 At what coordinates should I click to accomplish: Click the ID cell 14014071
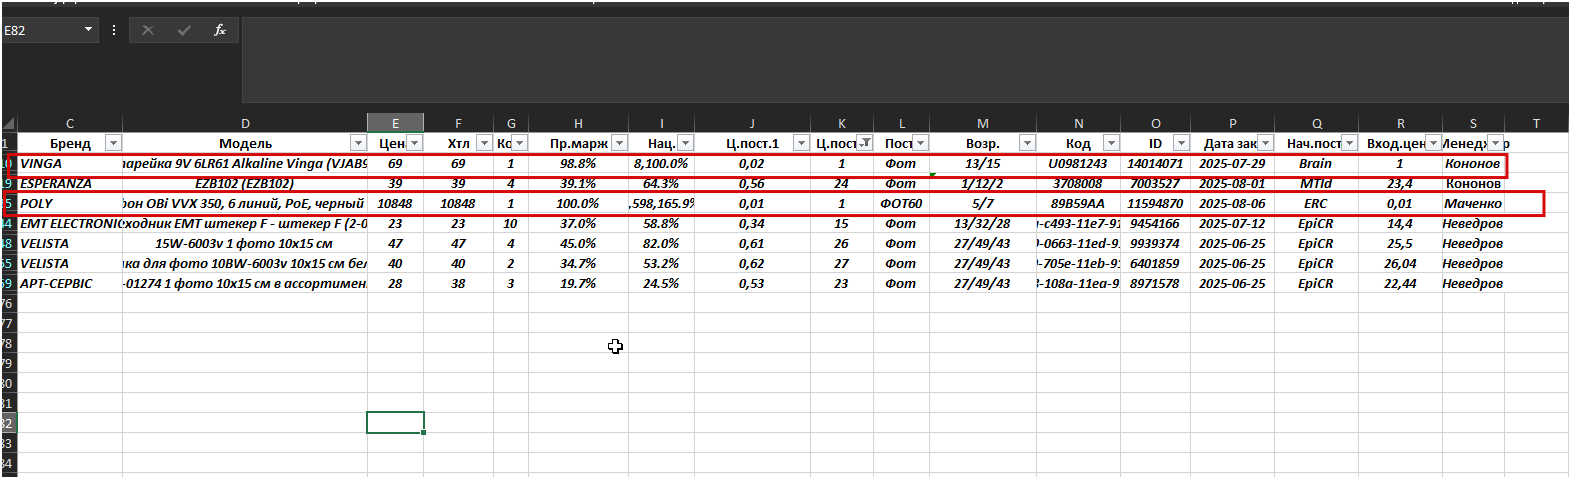pyautogui.click(x=1155, y=163)
